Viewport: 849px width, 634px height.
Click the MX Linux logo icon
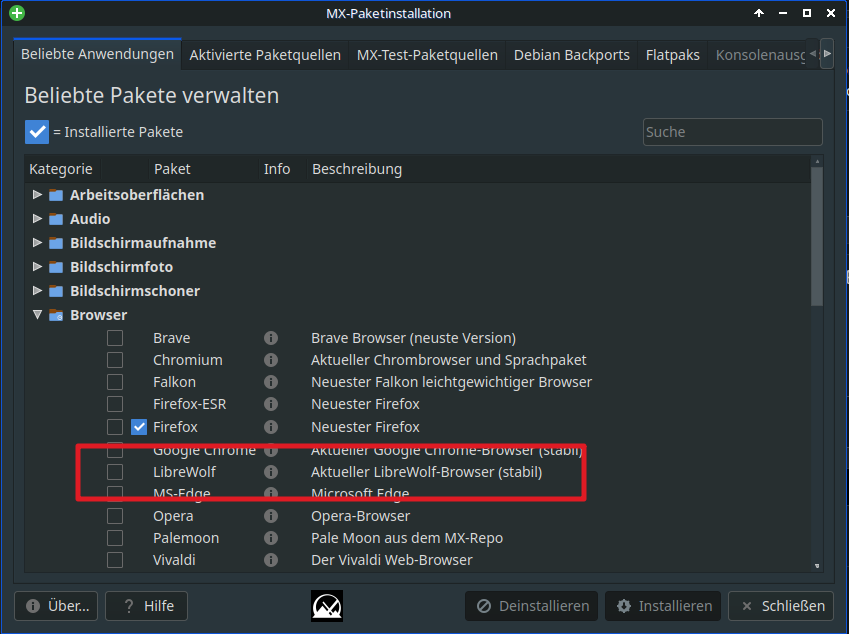pos(327,606)
